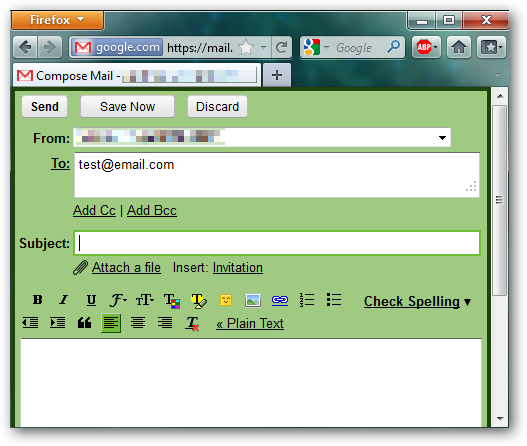Add a Cc recipient field
The image size is (527, 446).
[x=94, y=210]
